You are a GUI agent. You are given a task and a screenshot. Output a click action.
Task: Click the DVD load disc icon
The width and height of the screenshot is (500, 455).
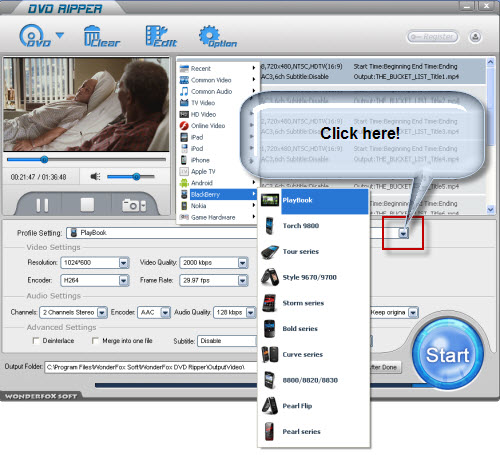tap(34, 35)
